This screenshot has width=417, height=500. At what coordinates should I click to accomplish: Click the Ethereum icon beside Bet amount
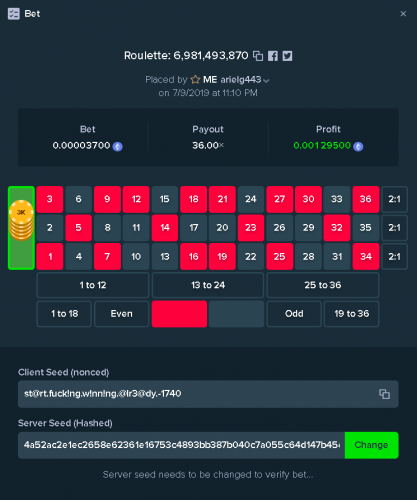click(117, 146)
